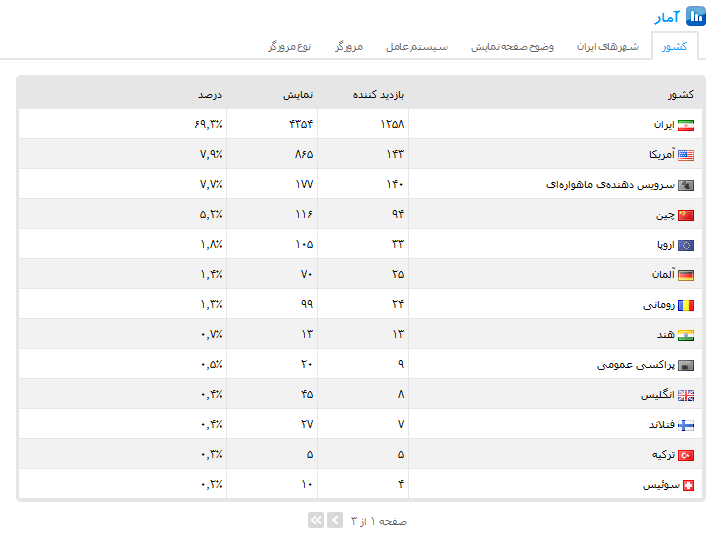Jump to last page with double arrow
Image resolution: width=713 pixels, height=542 pixels.
point(316,520)
